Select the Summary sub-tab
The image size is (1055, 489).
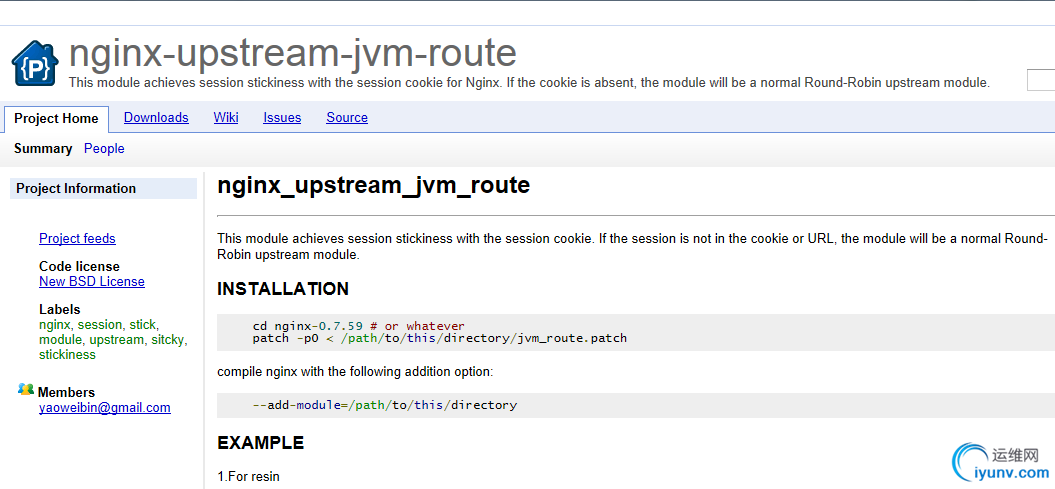click(43, 149)
